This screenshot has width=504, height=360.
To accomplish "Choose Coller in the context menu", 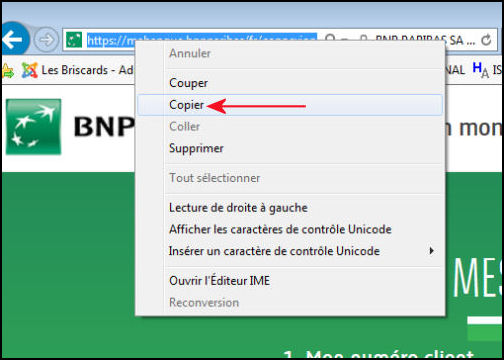I will (289, 127).
